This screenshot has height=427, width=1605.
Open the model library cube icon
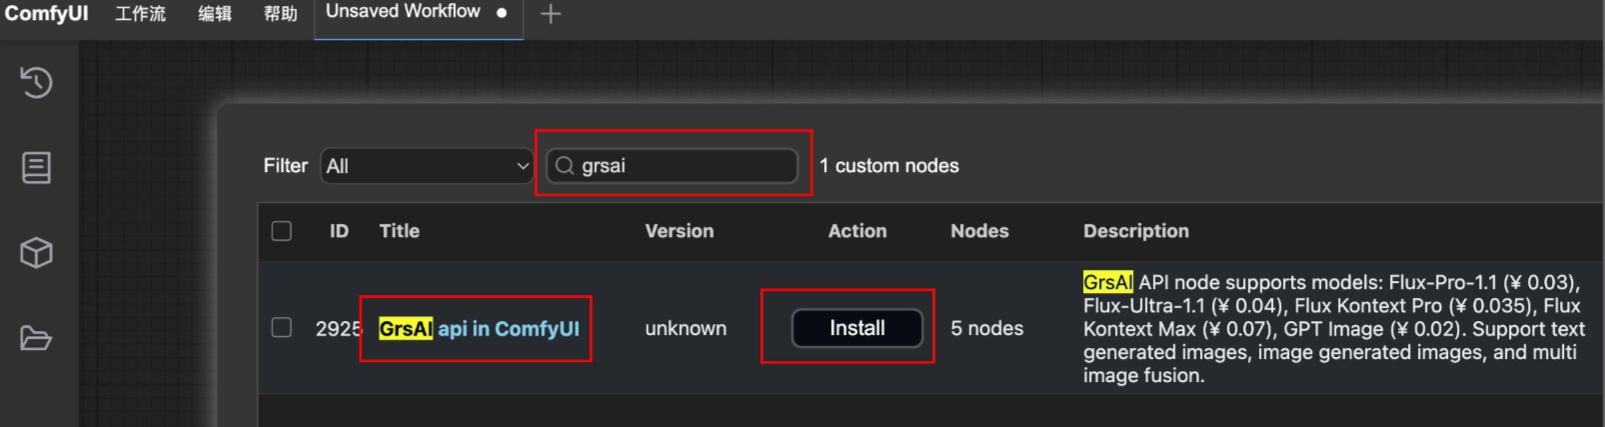pyautogui.click(x=37, y=253)
